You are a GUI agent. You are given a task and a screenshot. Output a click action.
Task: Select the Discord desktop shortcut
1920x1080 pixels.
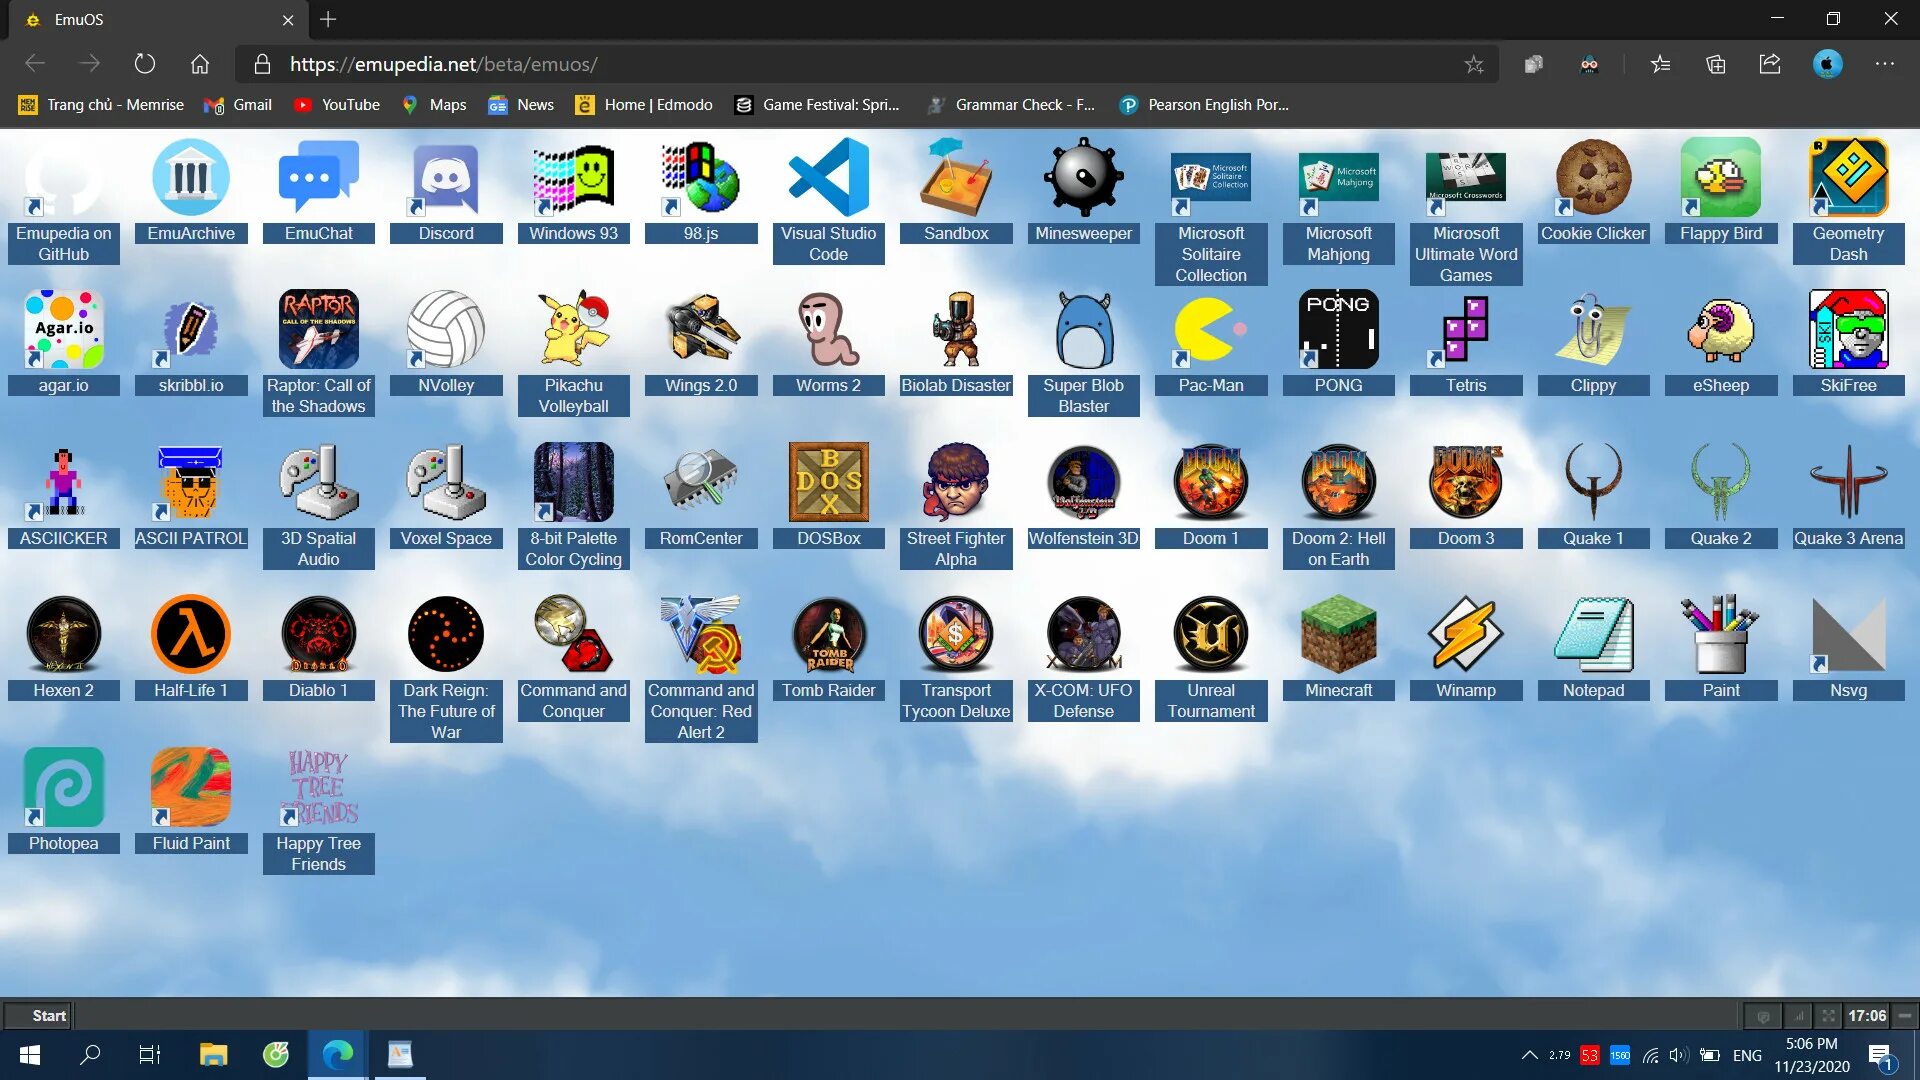point(446,190)
